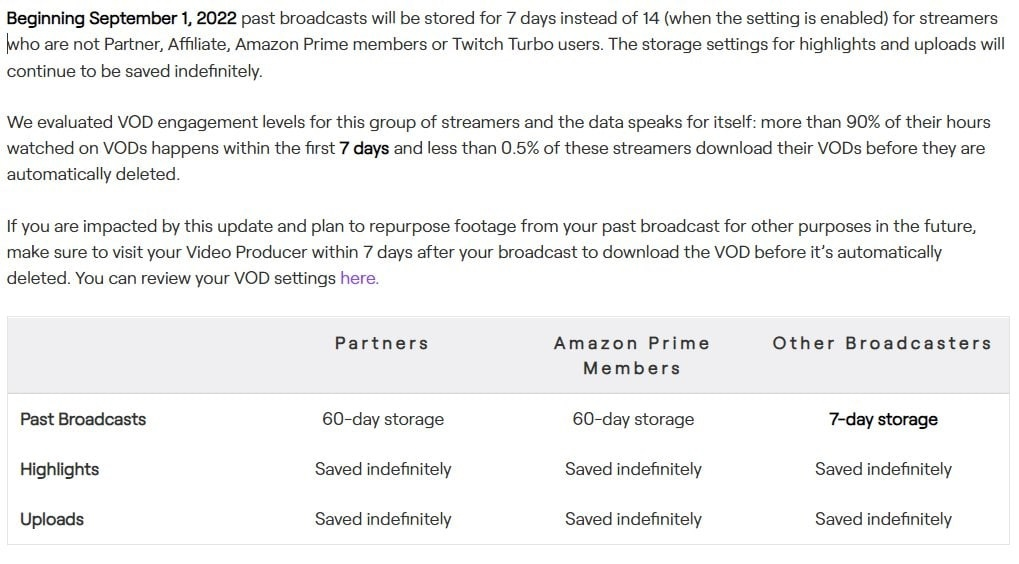This screenshot has width=1019, height=564.
Task: Click Saved indefinitely for Prime members' Highlights
Action: click(633, 469)
